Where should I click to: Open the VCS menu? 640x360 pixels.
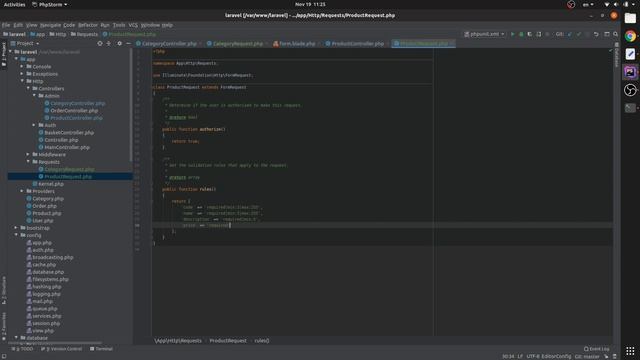133,25
